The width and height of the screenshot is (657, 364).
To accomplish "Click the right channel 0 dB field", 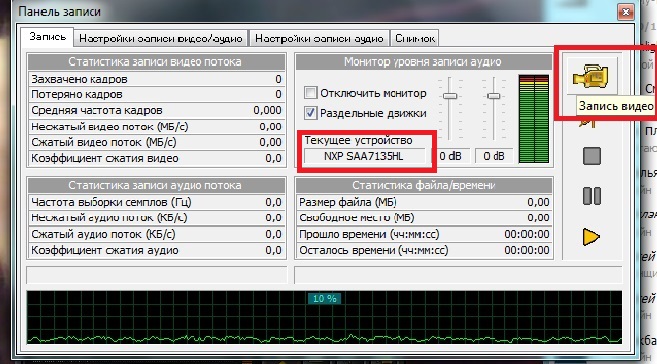I will [x=494, y=156].
